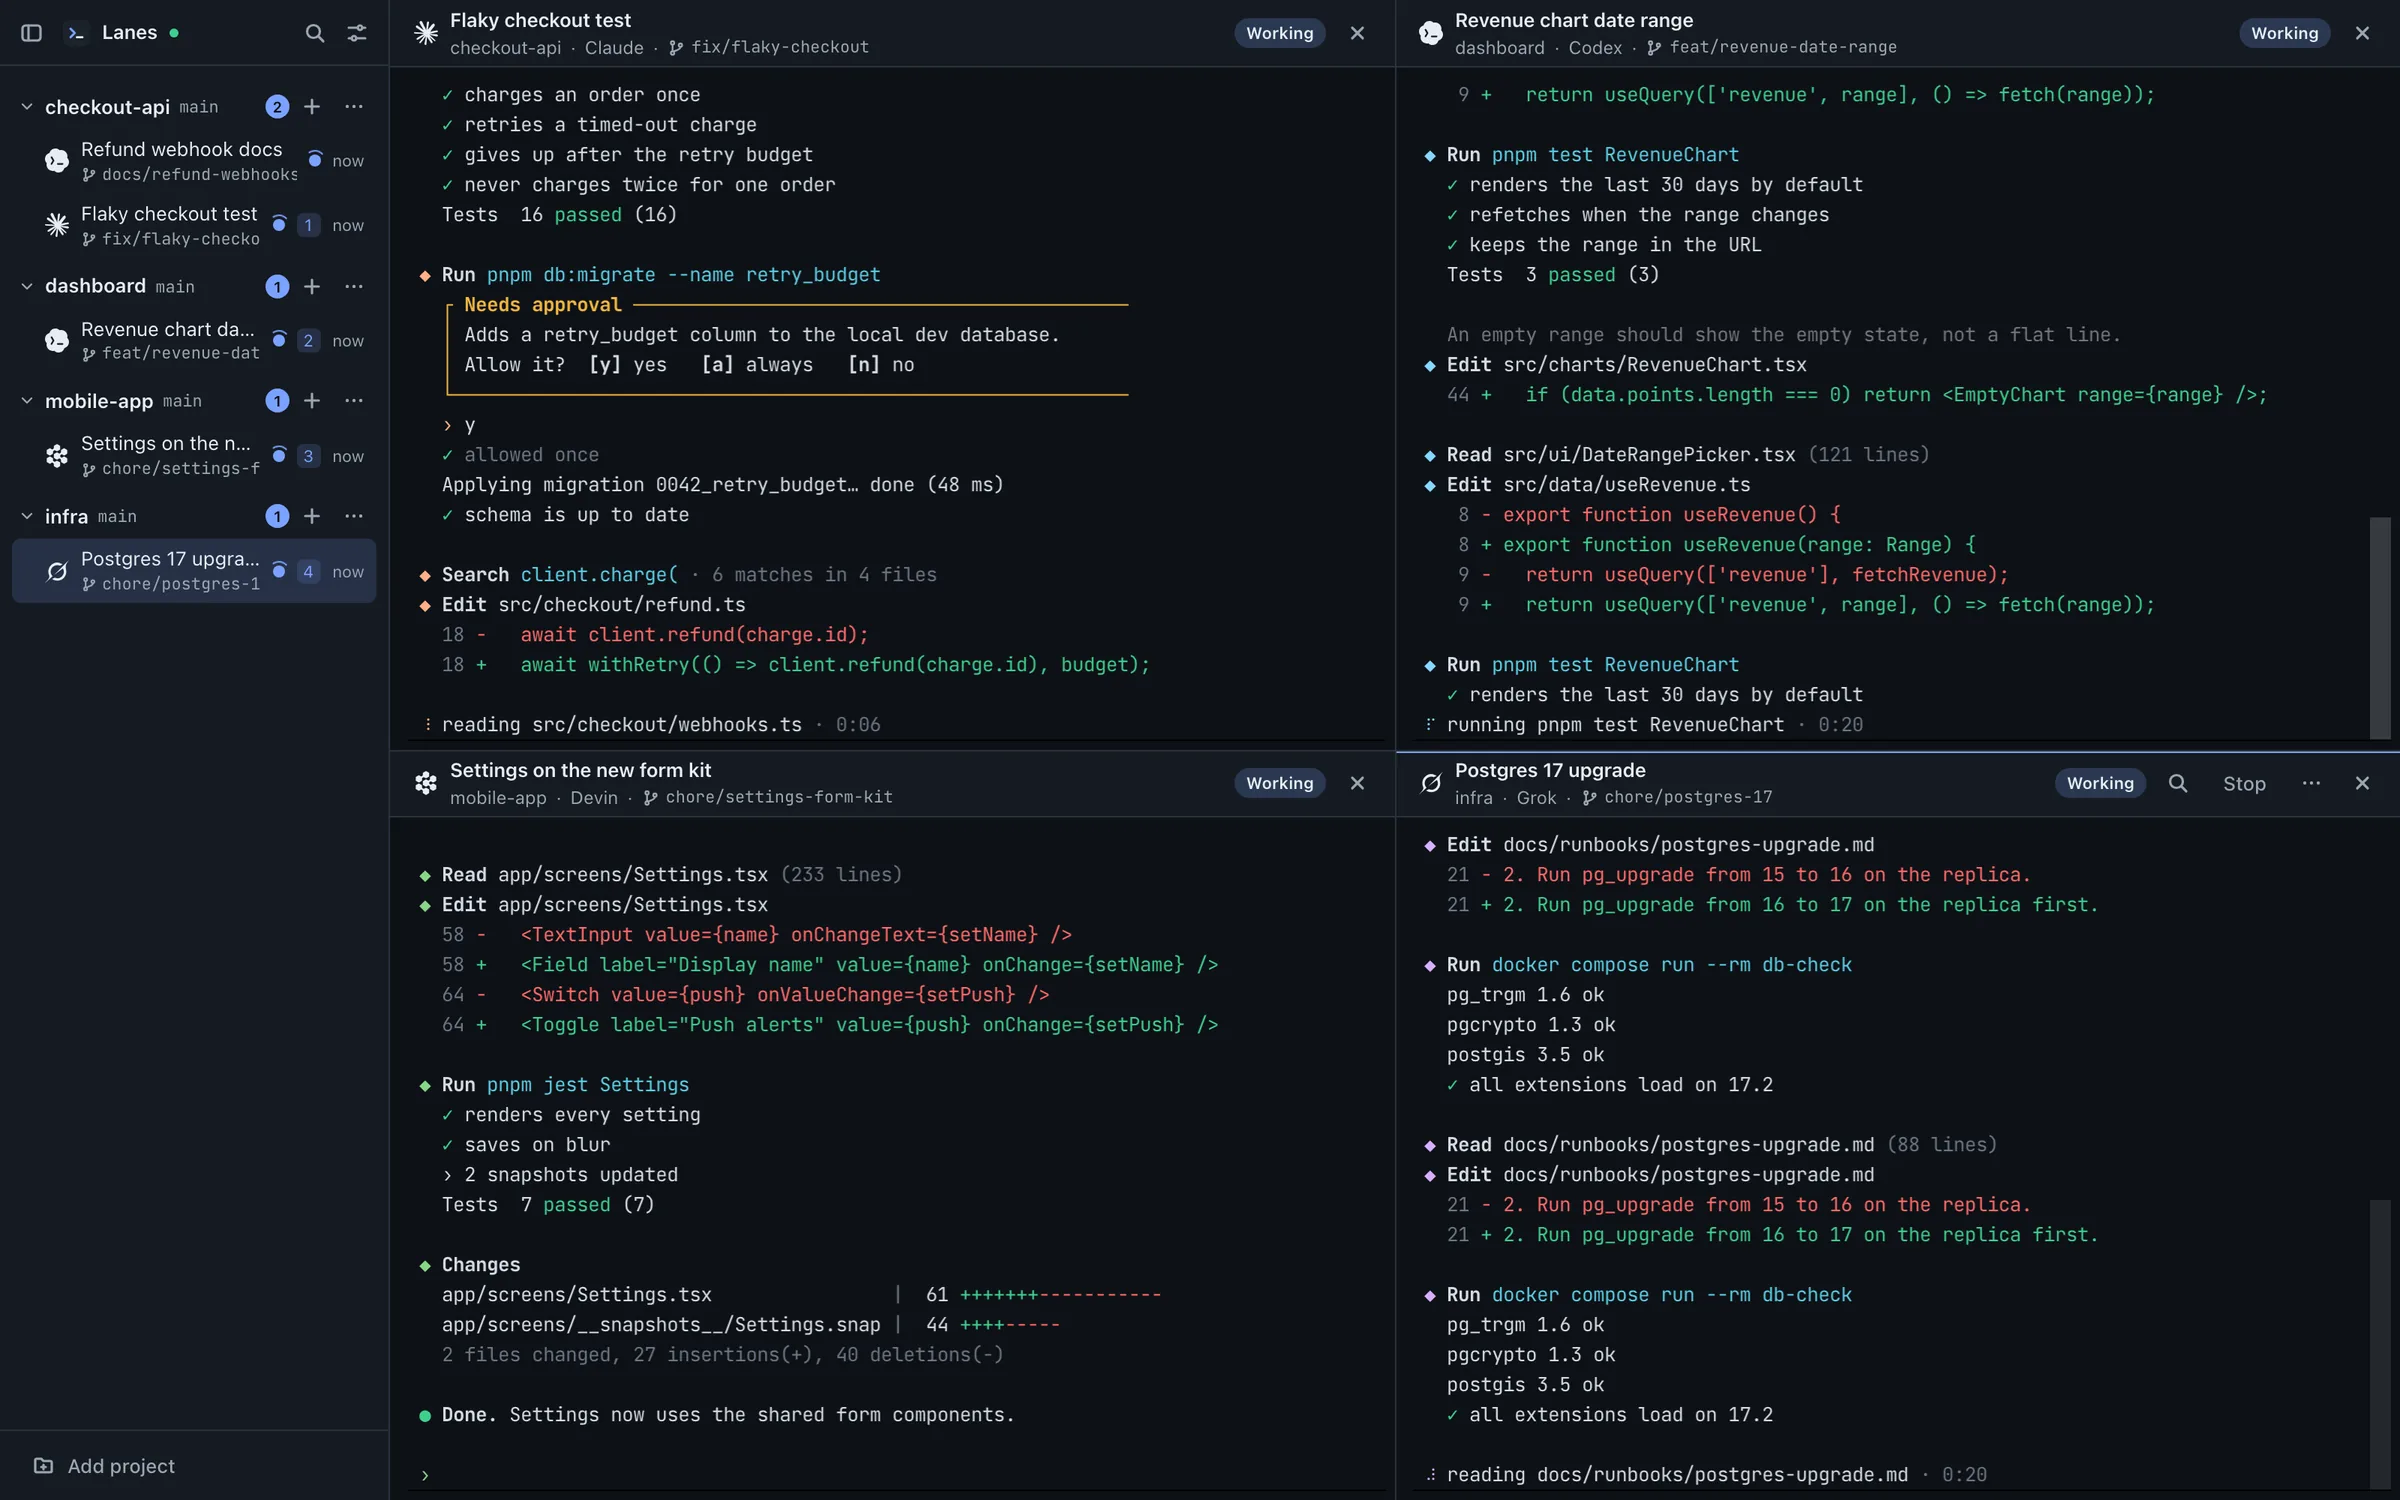Open filter settings sliders icon
The height and width of the screenshot is (1500, 2400).
click(356, 33)
